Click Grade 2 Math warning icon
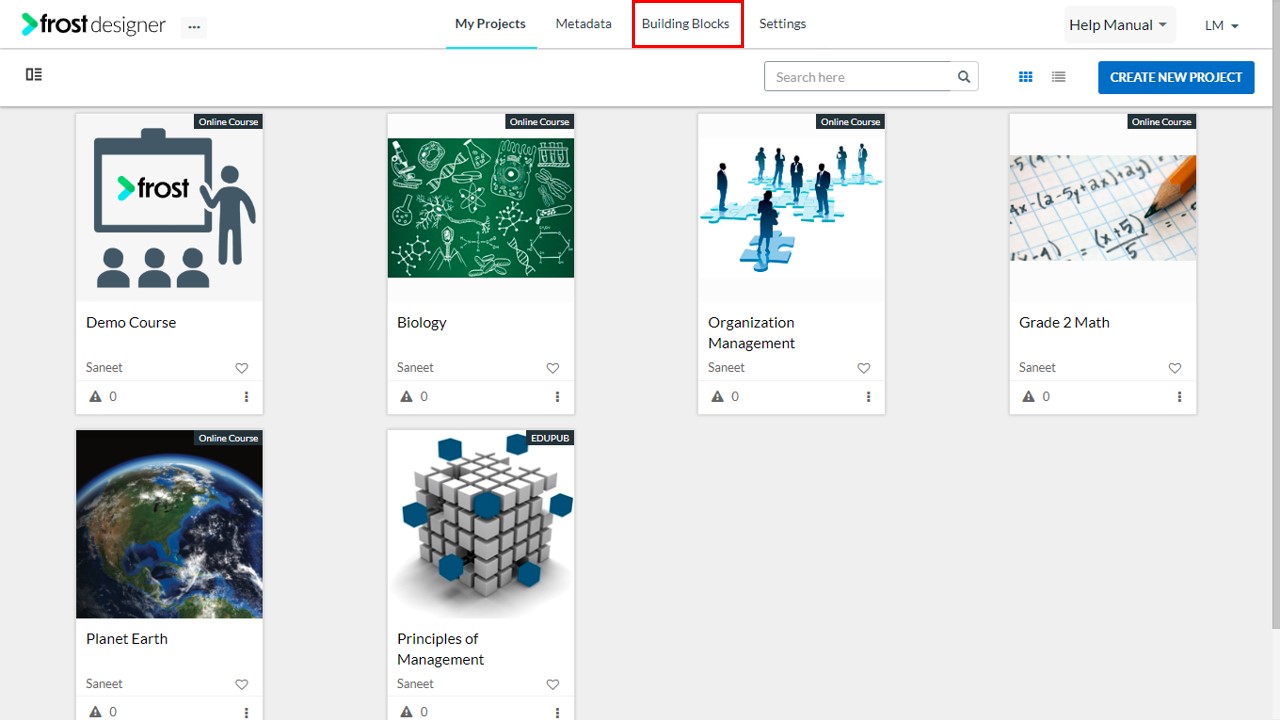 pos(1029,397)
